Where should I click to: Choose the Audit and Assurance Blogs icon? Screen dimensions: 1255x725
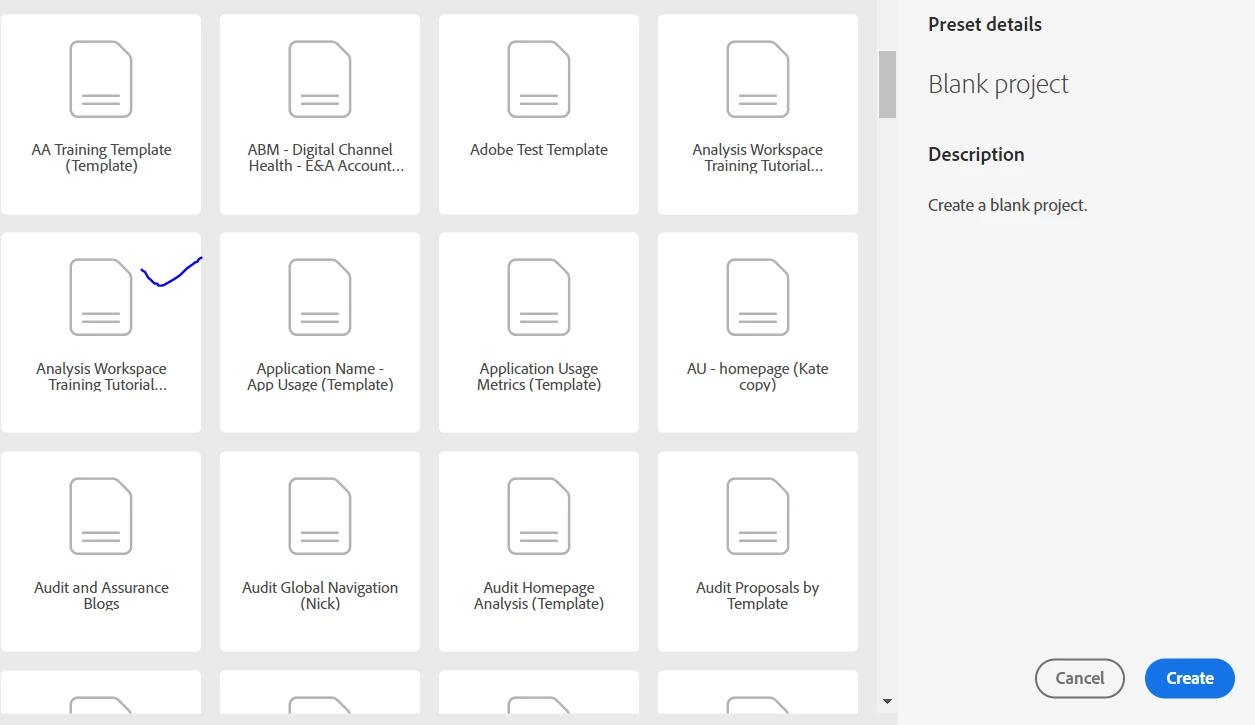click(101, 516)
